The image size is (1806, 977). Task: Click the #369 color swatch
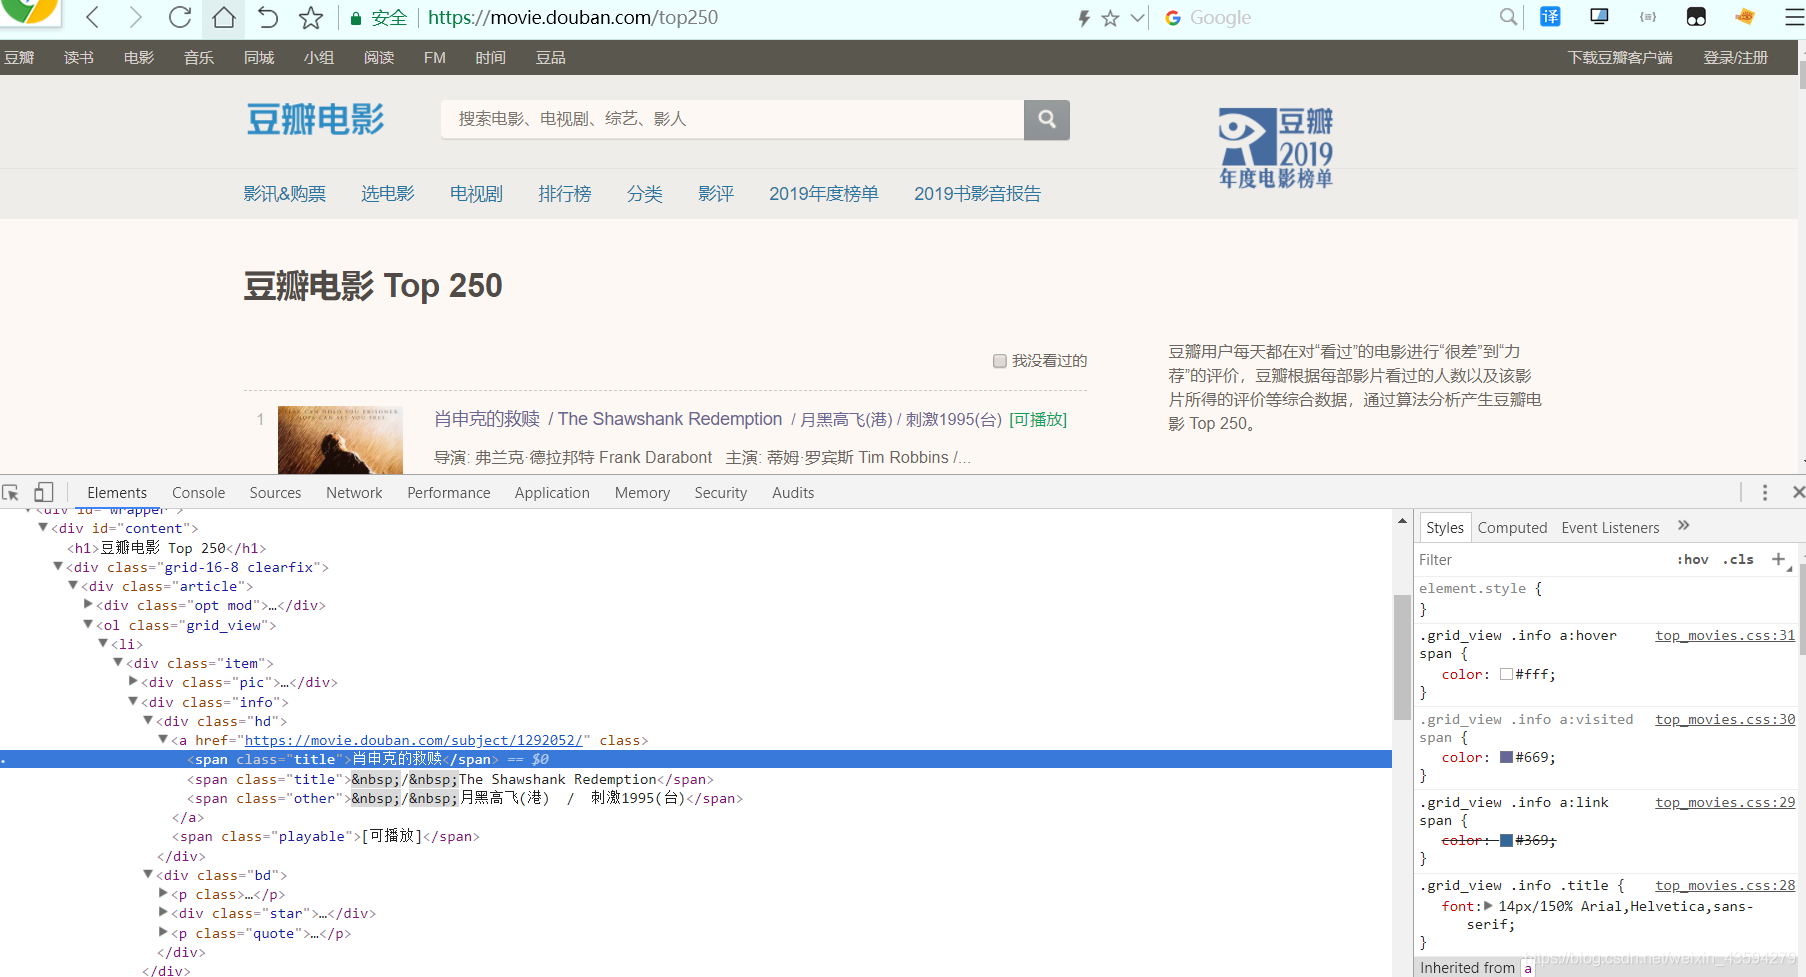pos(1506,840)
